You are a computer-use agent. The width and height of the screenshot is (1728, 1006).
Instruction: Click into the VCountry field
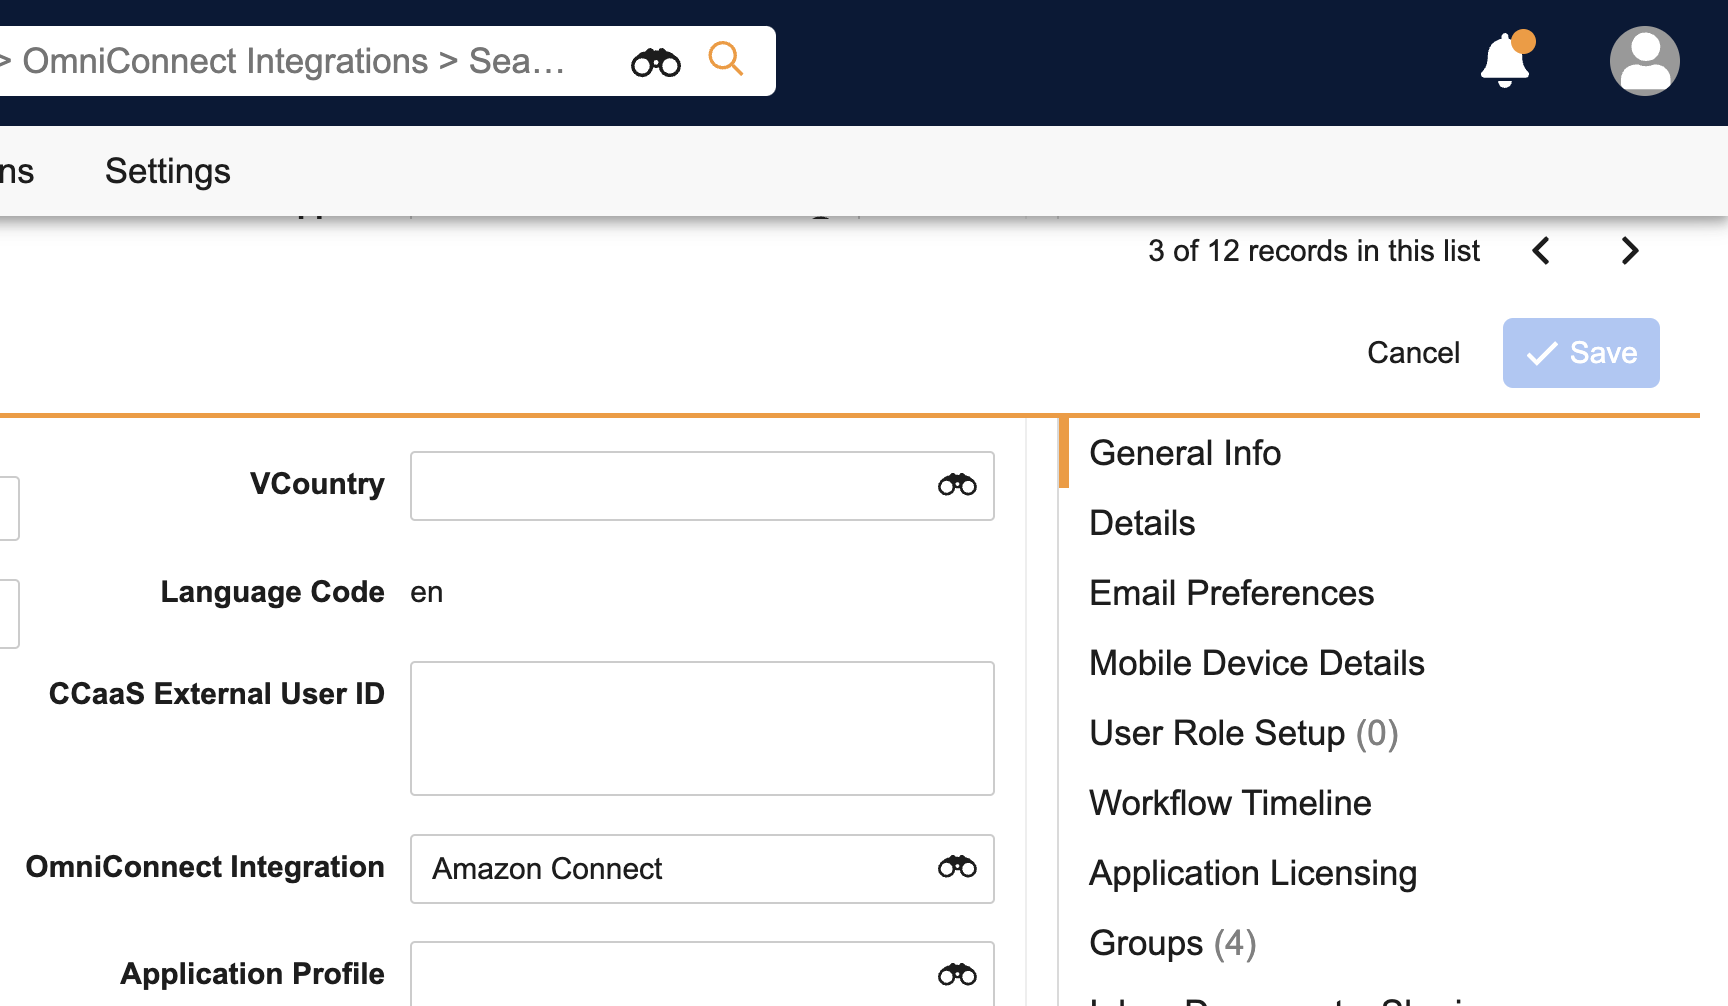702,486
